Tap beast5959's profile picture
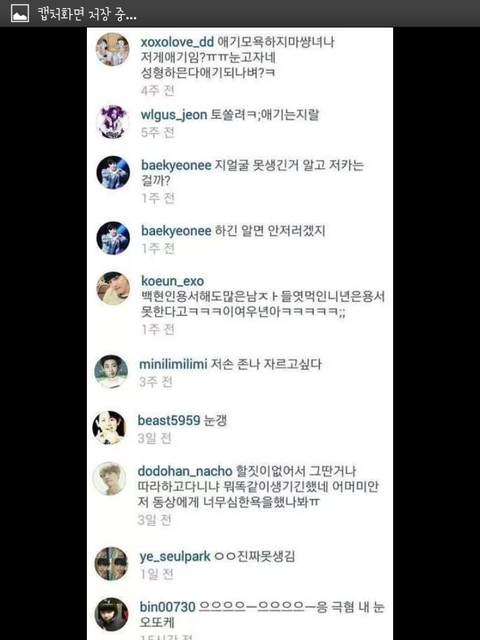The height and width of the screenshot is (640, 480). (109, 427)
